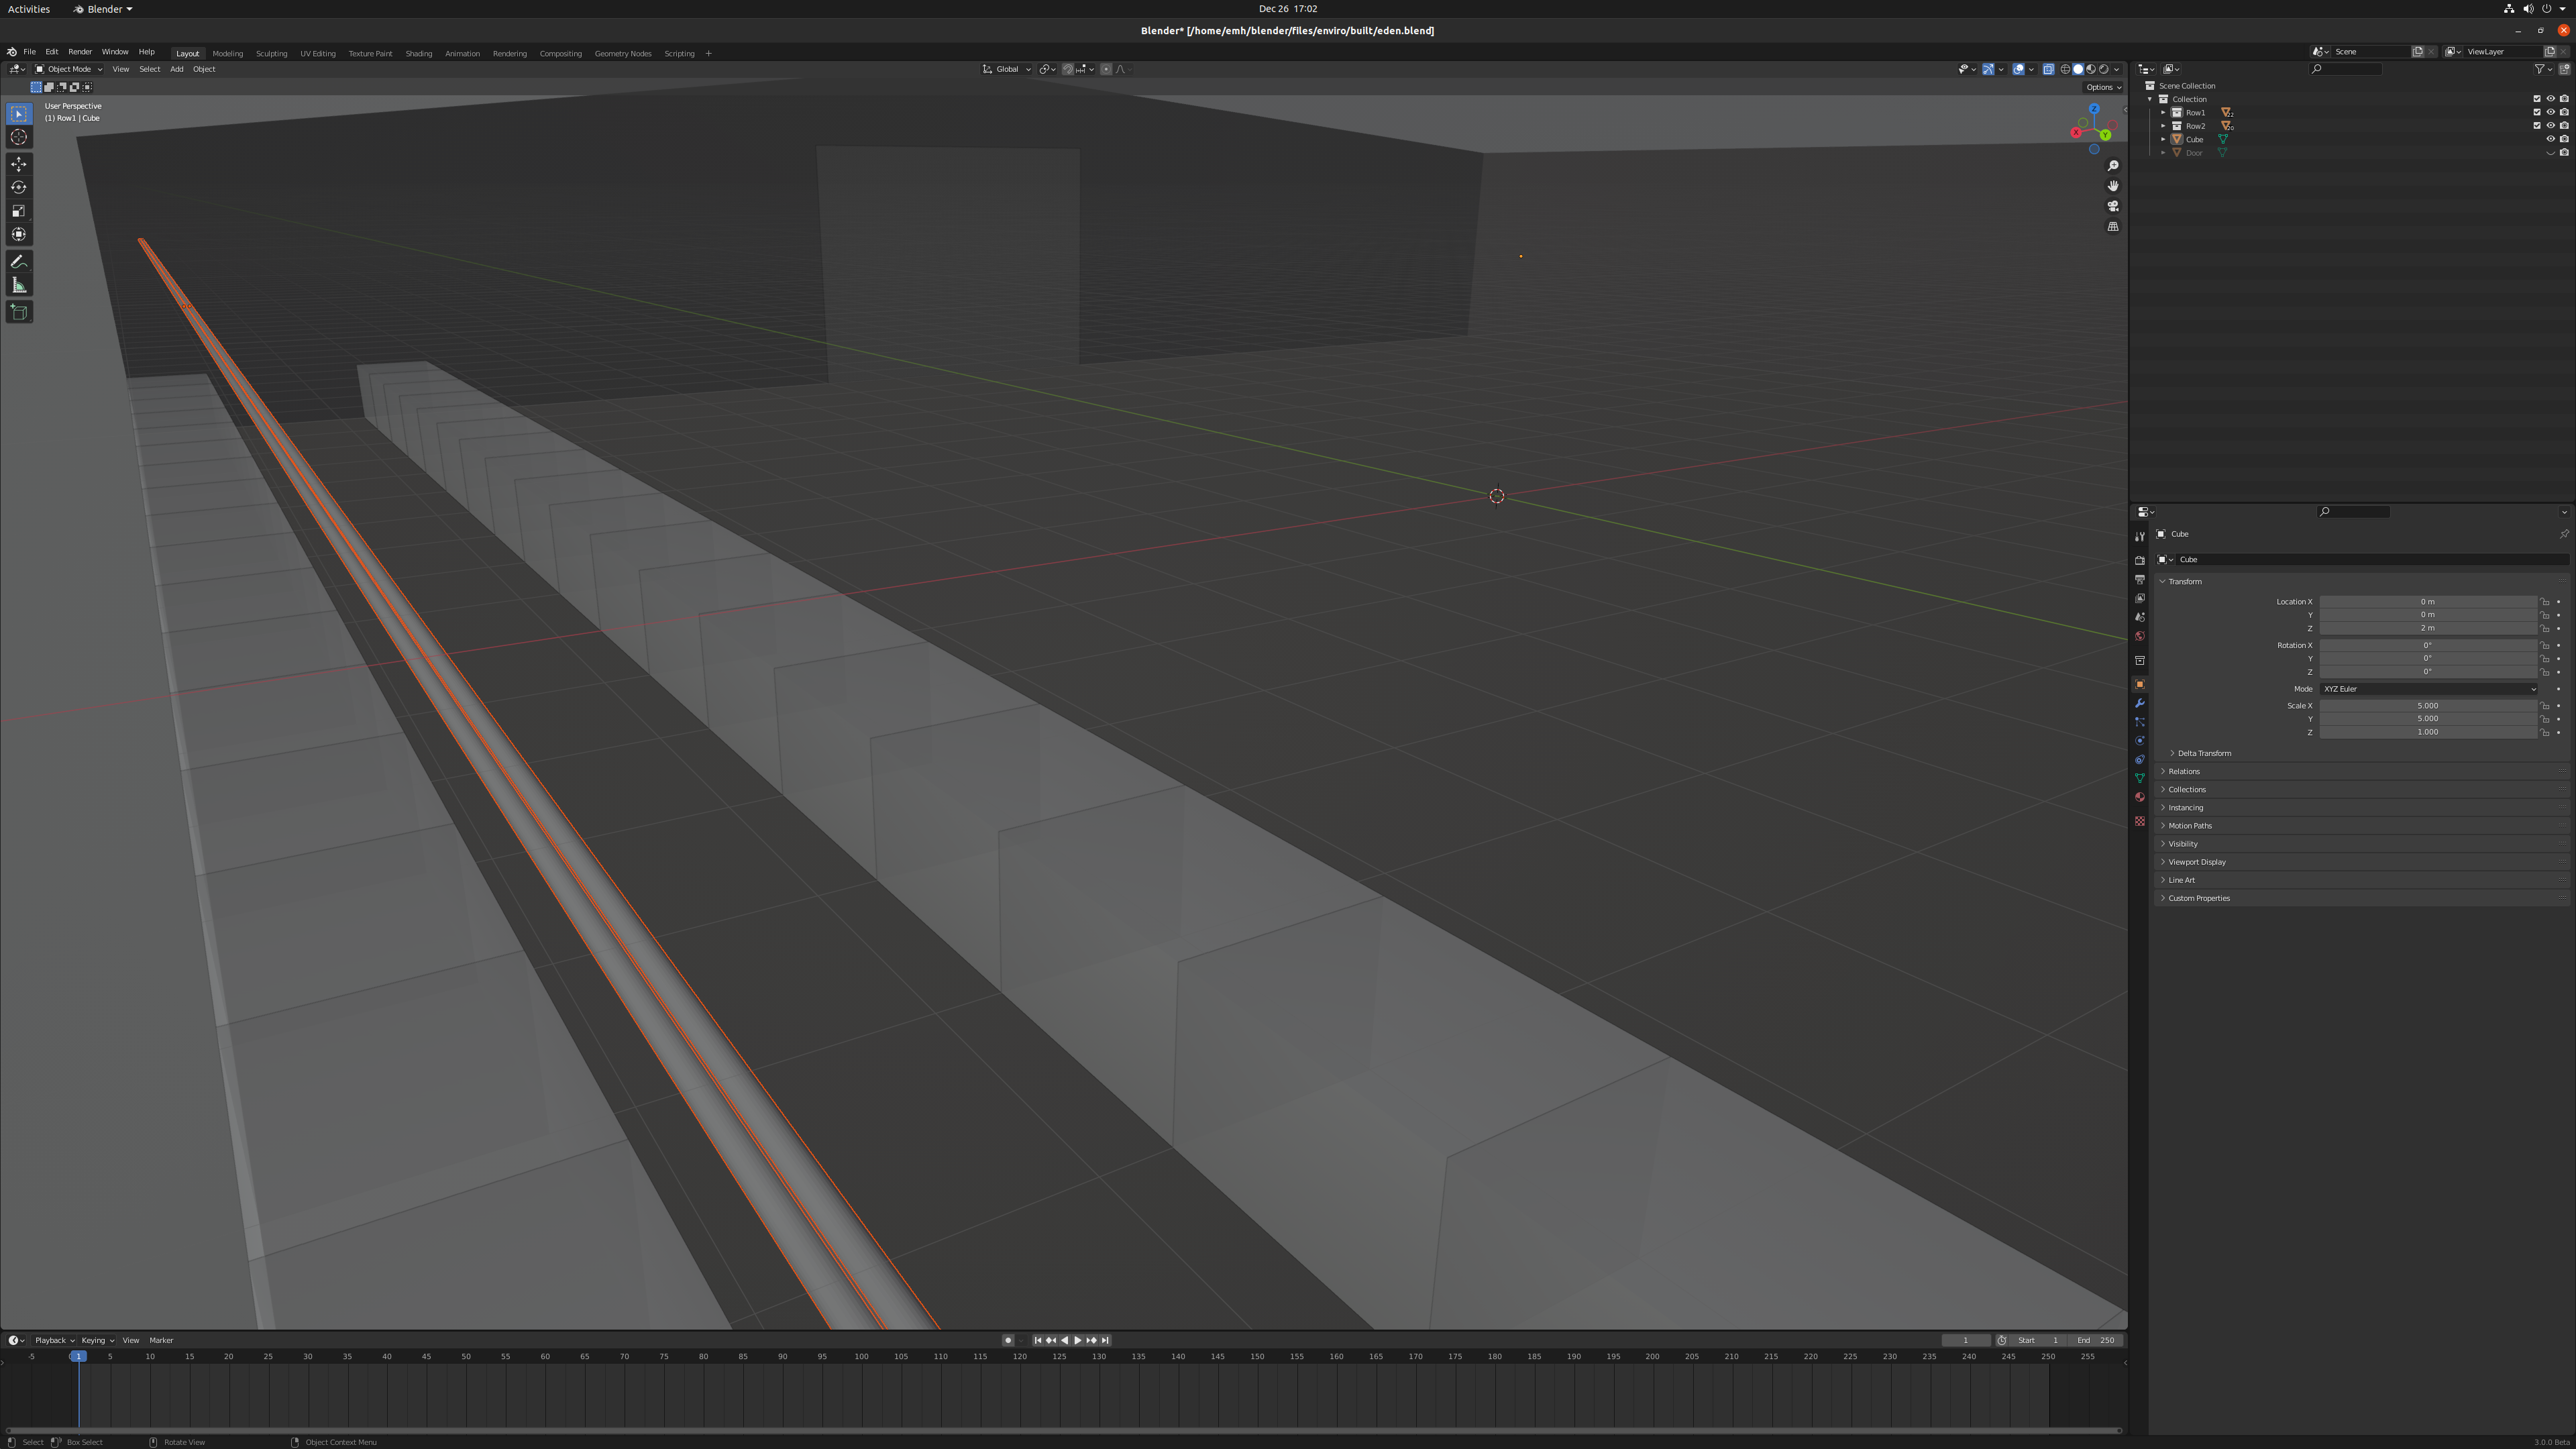
Task: Switch to rendered viewport shading
Action: (x=2104, y=69)
